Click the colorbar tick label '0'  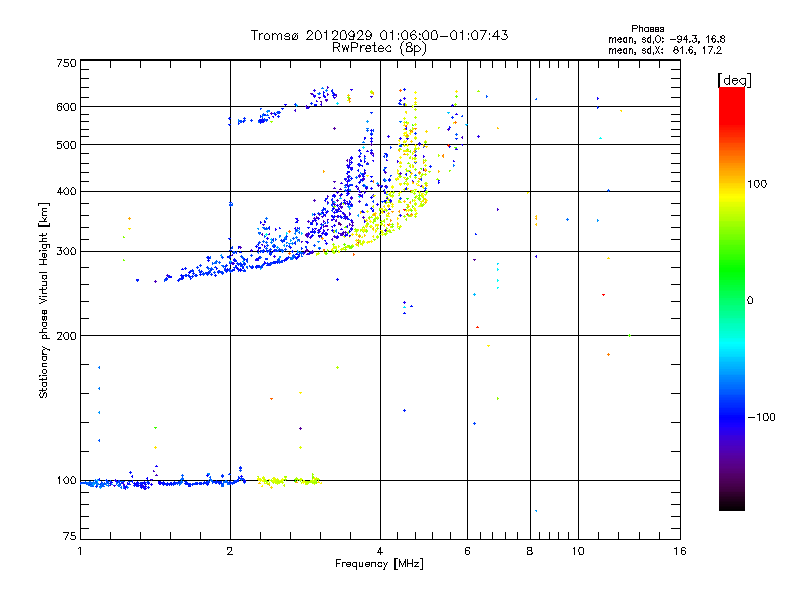point(750,301)
